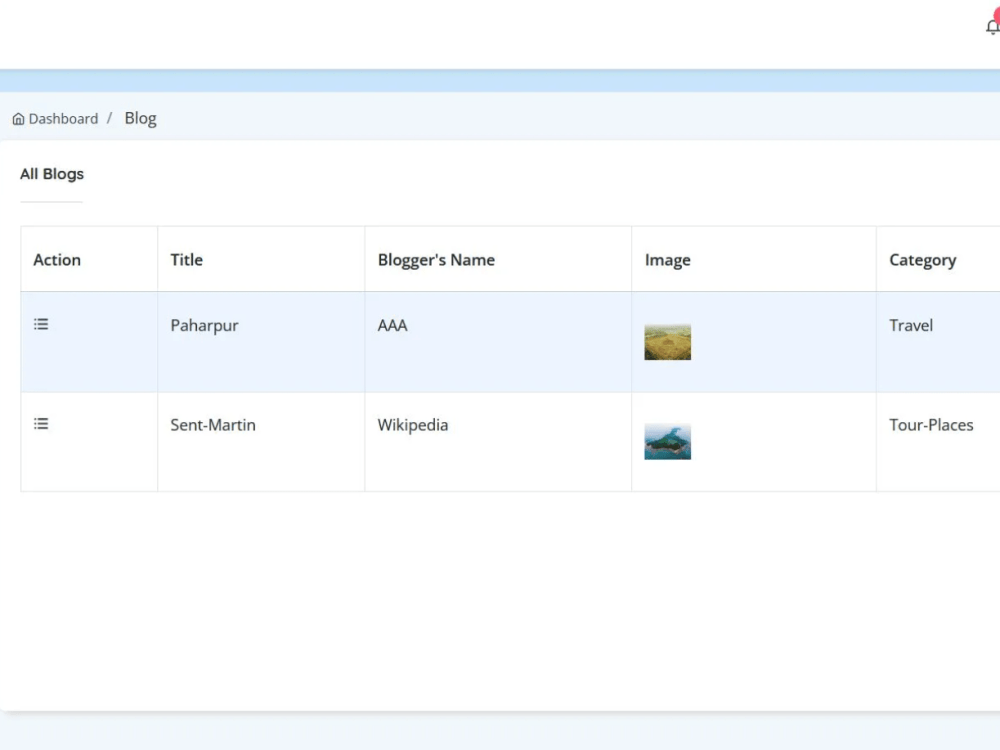Open the Paharpur blog image thumbnail
1000x750 pixels.
(667, 342)
